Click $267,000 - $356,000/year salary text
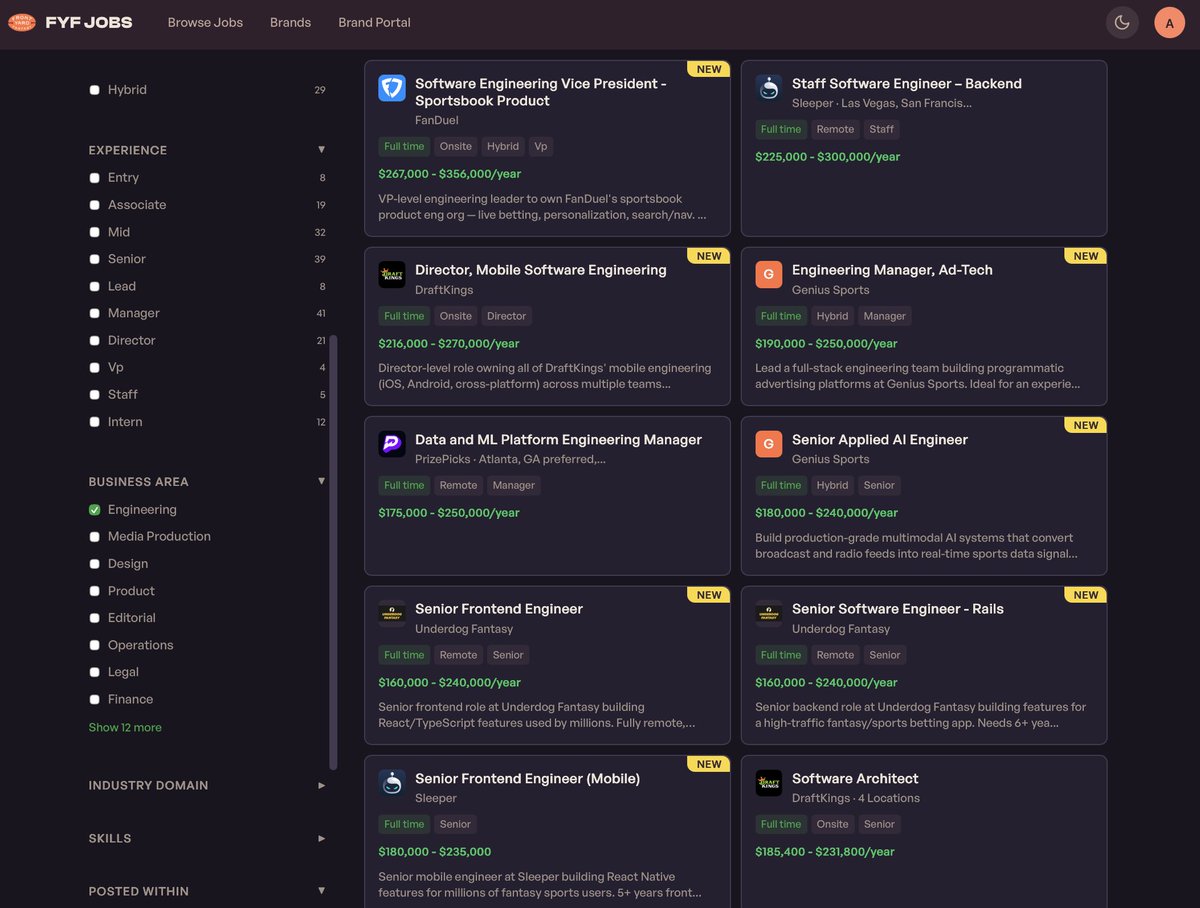This screenshot has height=908, width=1200. coord(450,174)
